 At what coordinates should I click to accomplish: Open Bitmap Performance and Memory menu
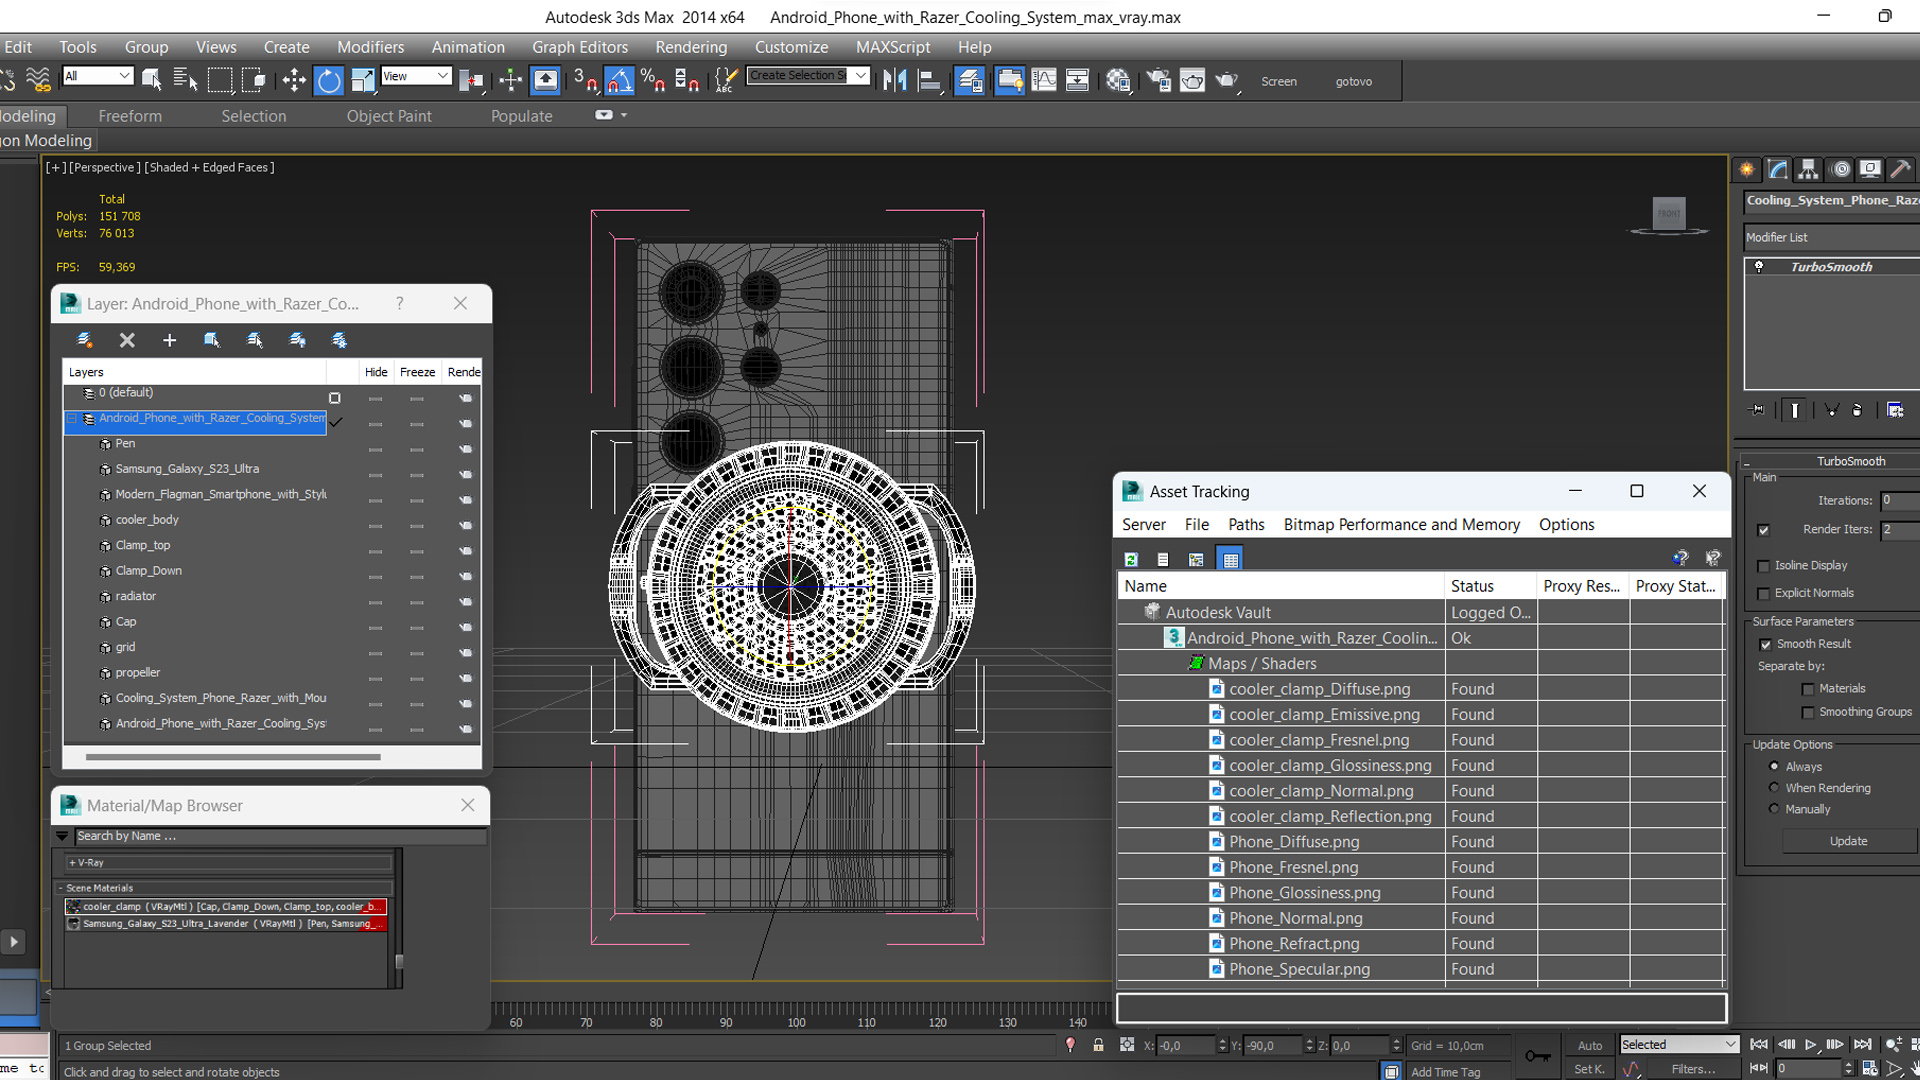coord(1401,525)
